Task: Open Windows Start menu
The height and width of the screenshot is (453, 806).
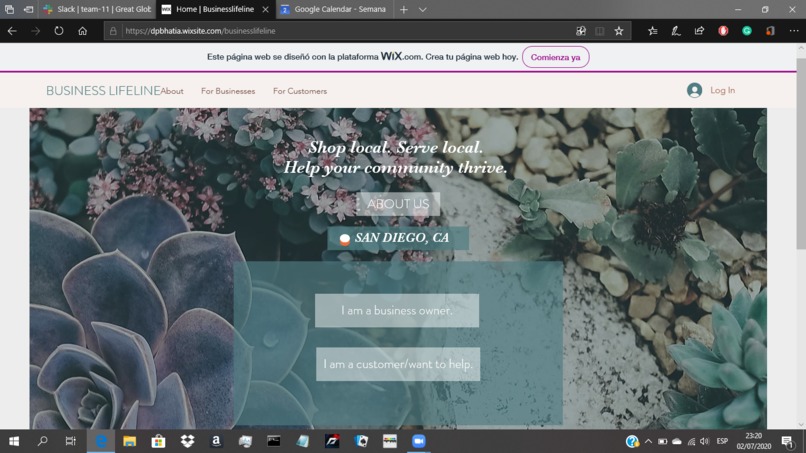Action: [14, 441]
